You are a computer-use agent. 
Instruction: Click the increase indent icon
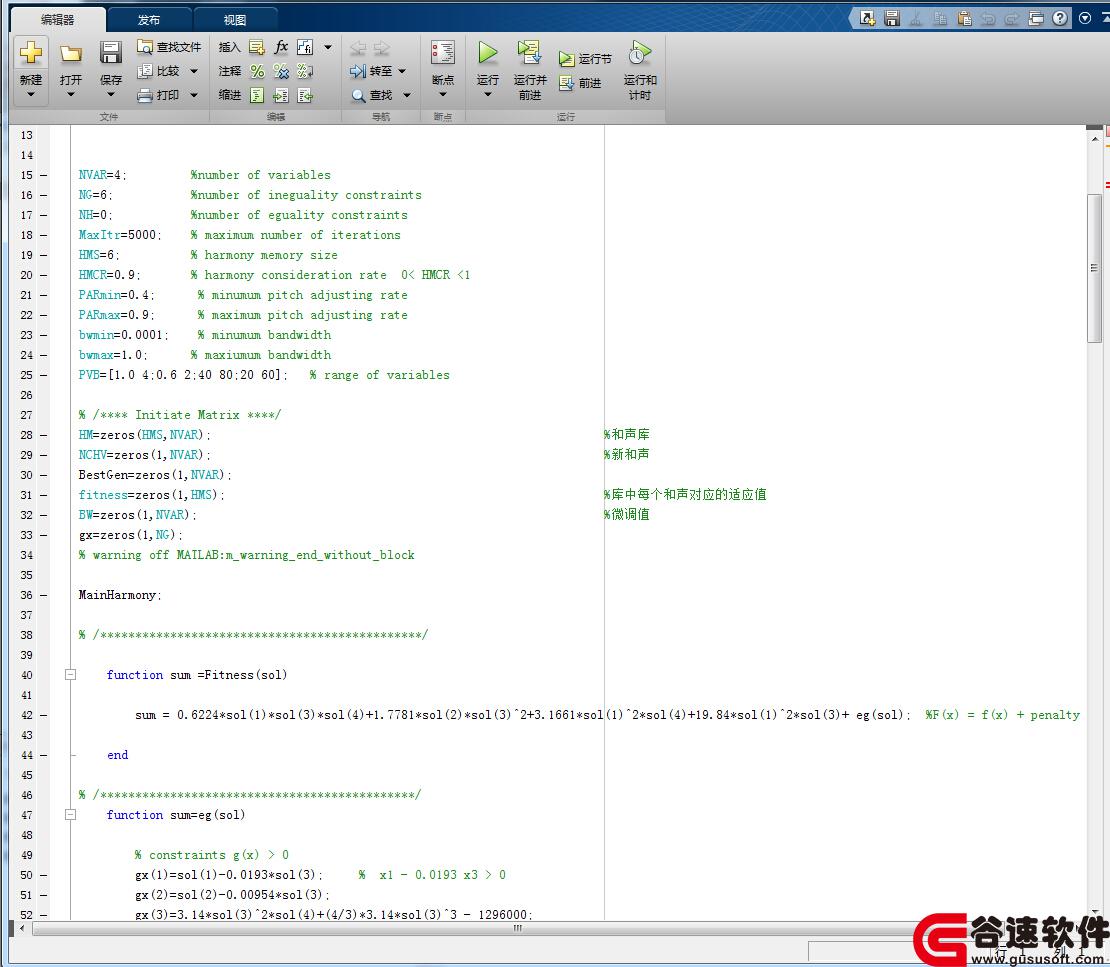(x=281, y=95)
